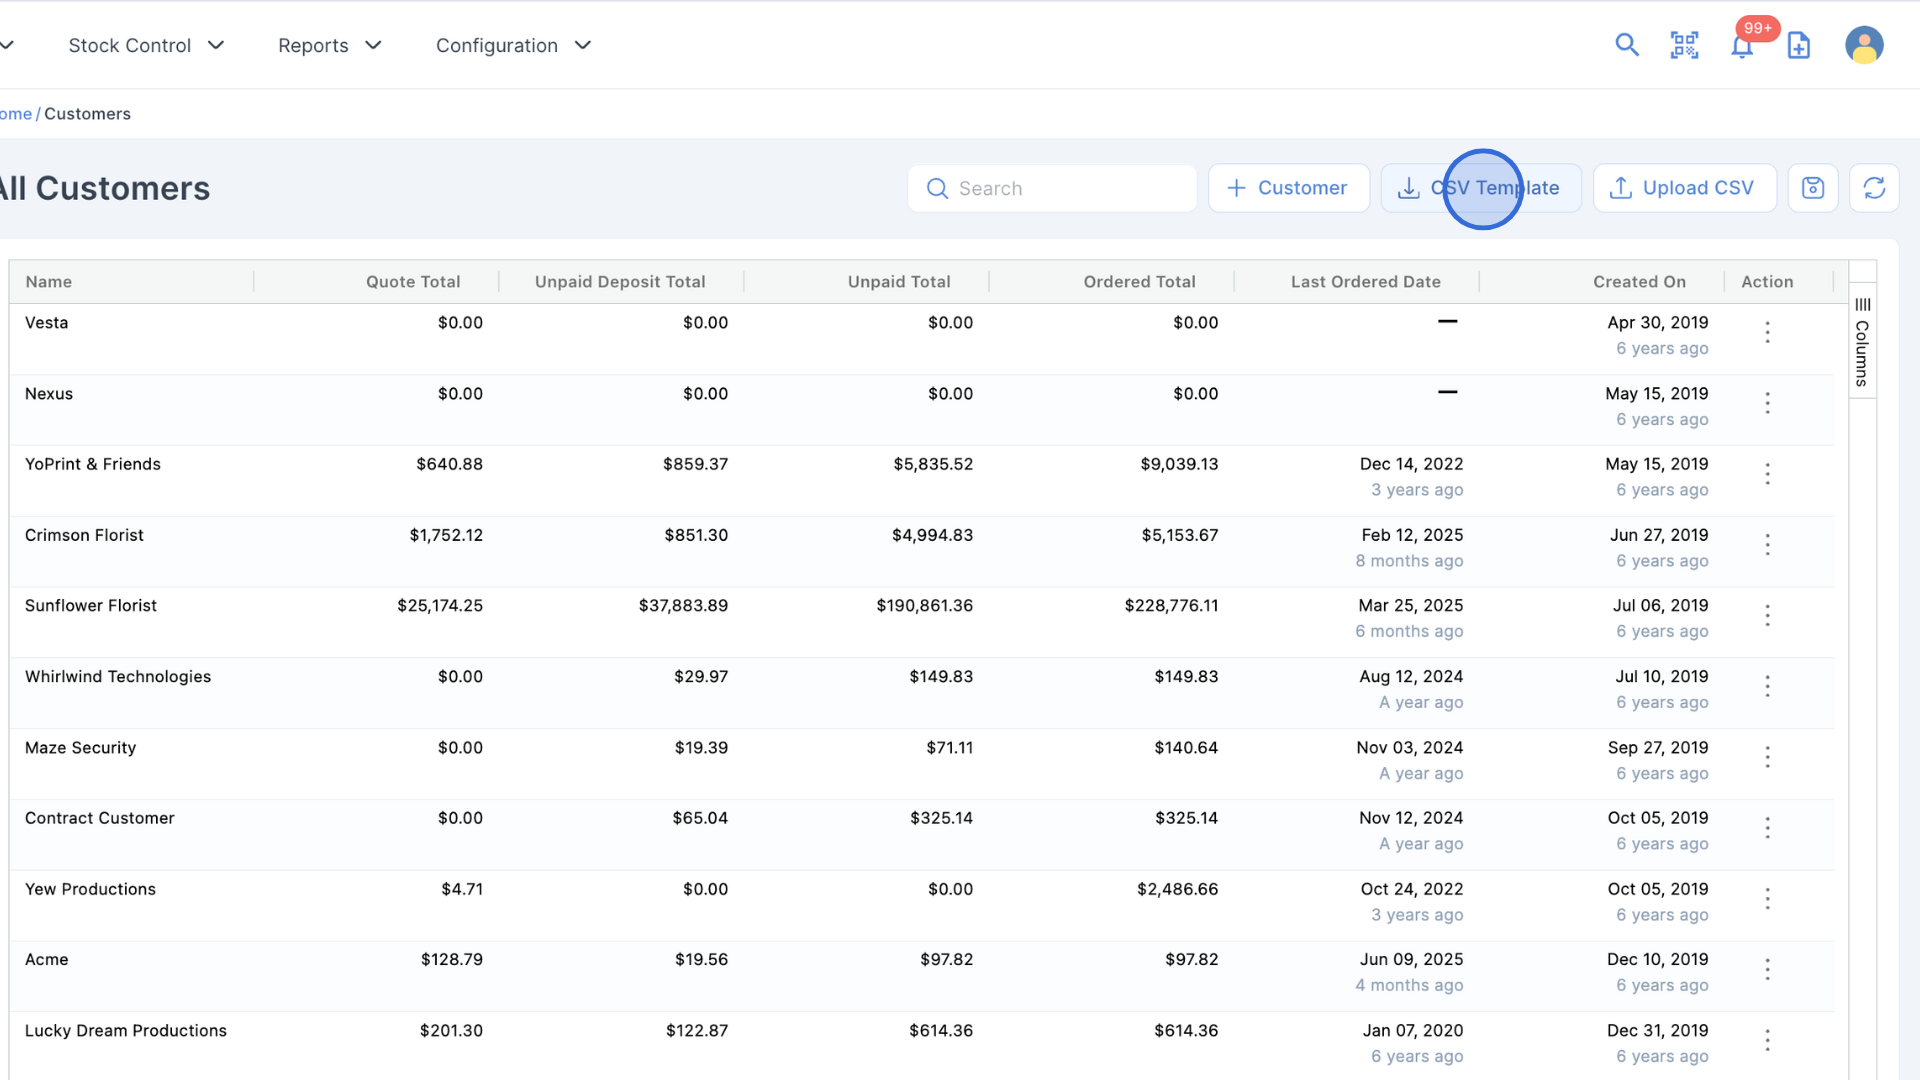Download the CSV Template
Viewport: 1920px width, 1080px height.
coord(1481,188)
